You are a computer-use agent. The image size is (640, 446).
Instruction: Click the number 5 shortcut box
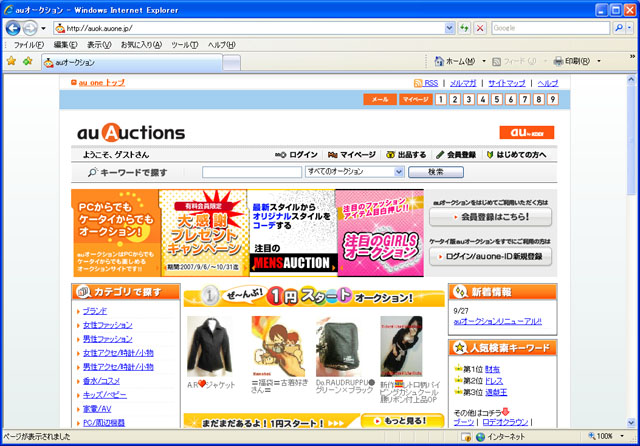tap(496, 99)
